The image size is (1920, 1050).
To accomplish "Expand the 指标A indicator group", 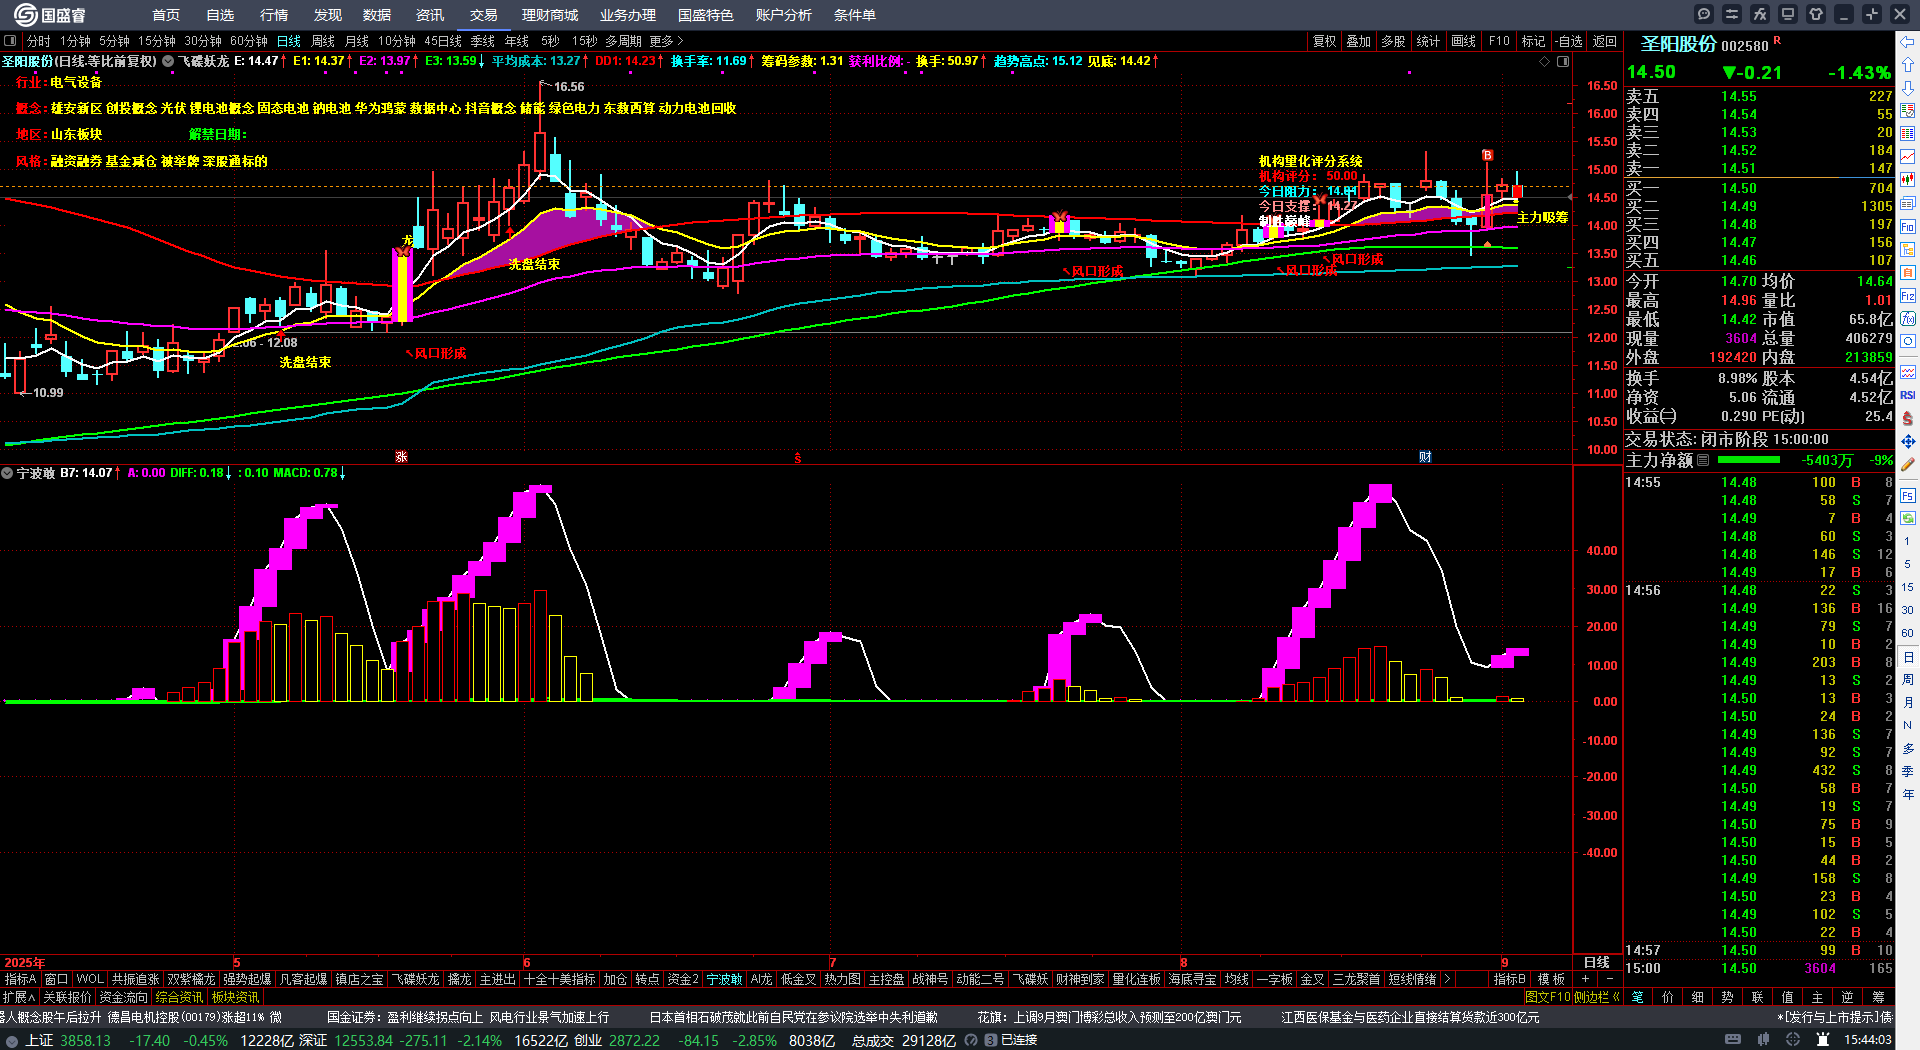I will (21, 979).
